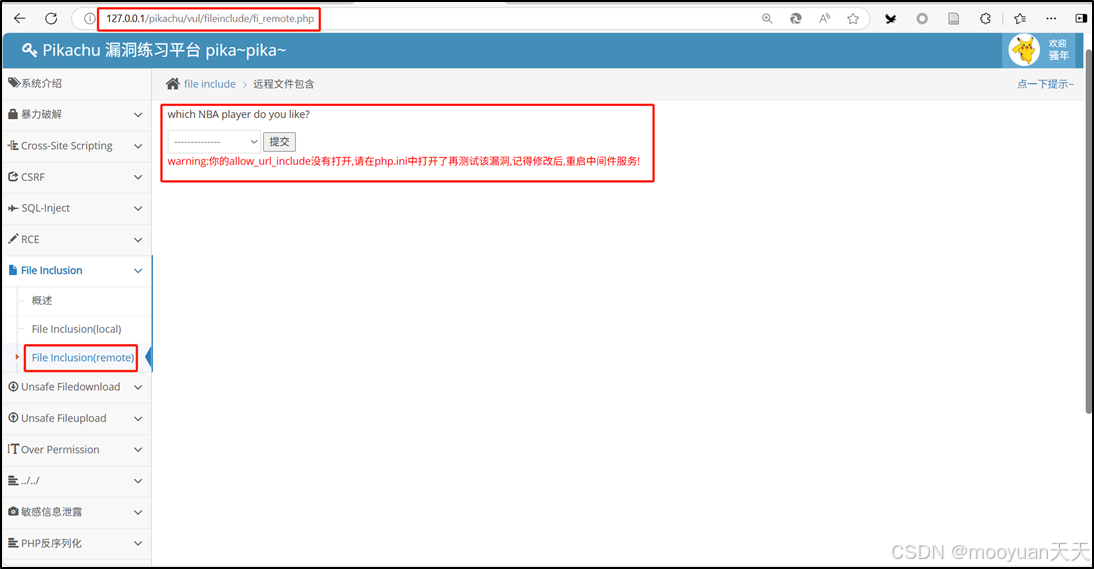Add page to favorites star icon
This screenshot has width=1094, height=569.
[853, 19]
